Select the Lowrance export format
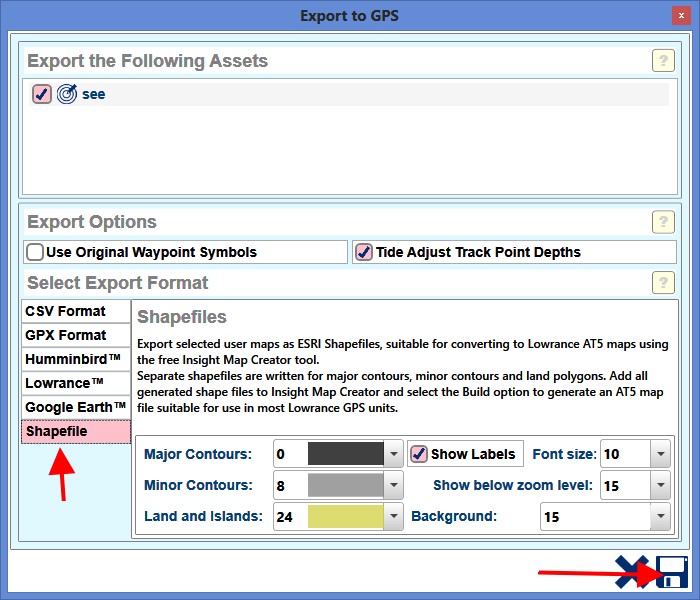This screenshot has height=600, width=700. (76, 383)
